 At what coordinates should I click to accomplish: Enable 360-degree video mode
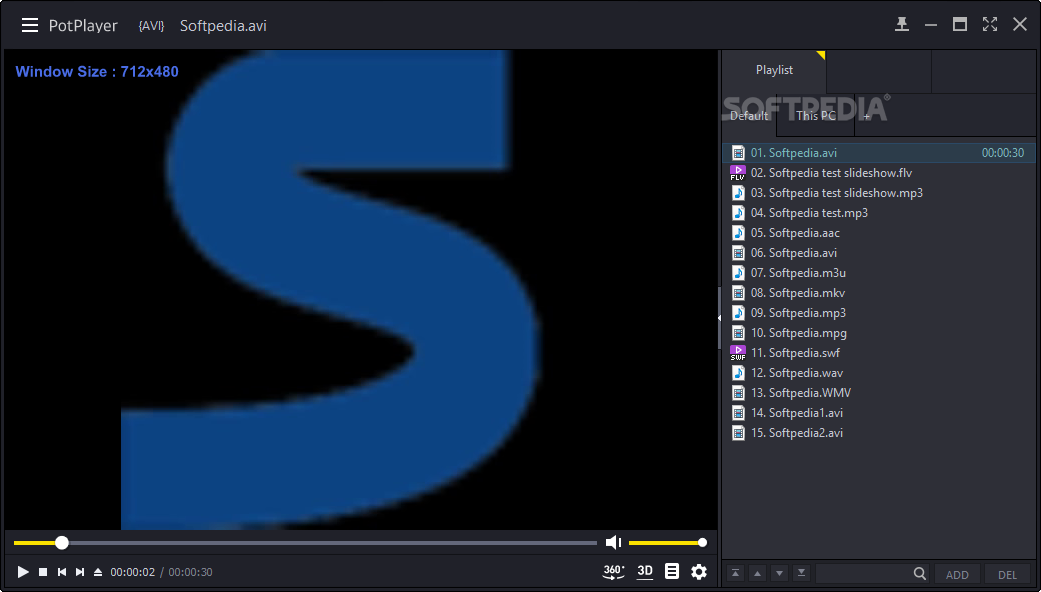pyautogui.click(x=613, y=571)
